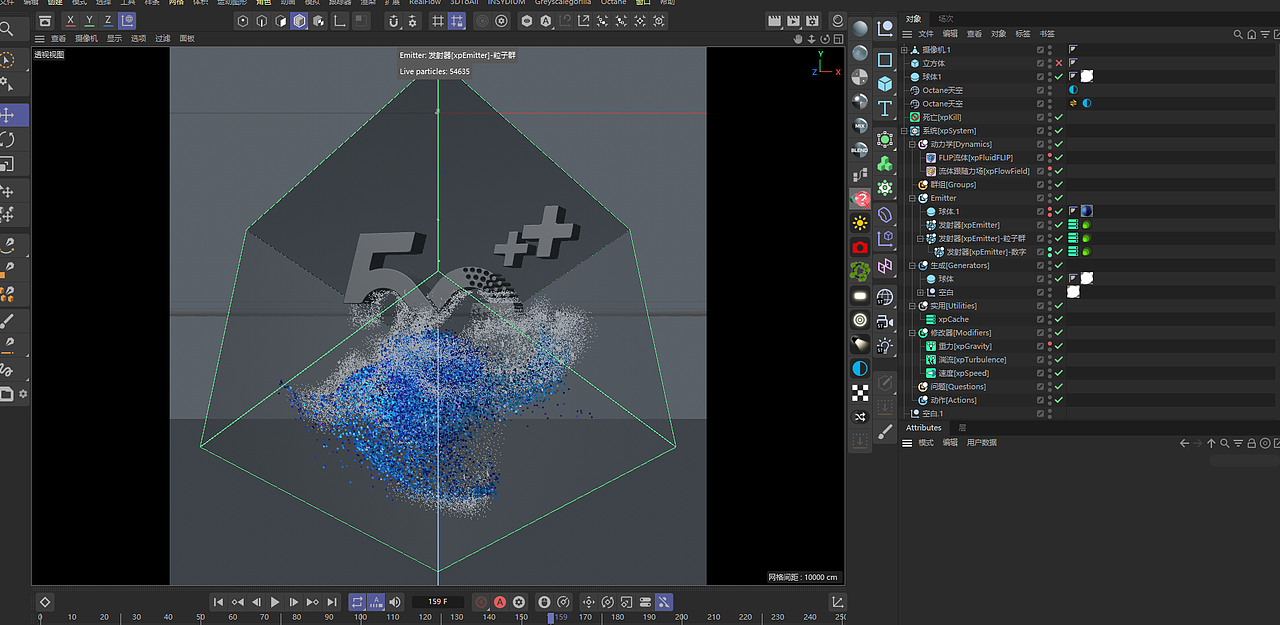1280x625 pixels.
Task: Click the go-to-start playback button
Action: point(218,601)
